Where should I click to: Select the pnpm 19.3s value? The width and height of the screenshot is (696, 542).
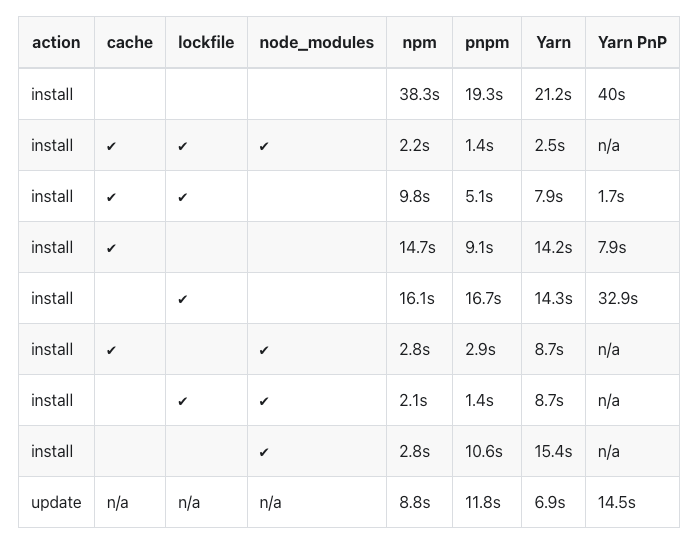tap(484, 94)
